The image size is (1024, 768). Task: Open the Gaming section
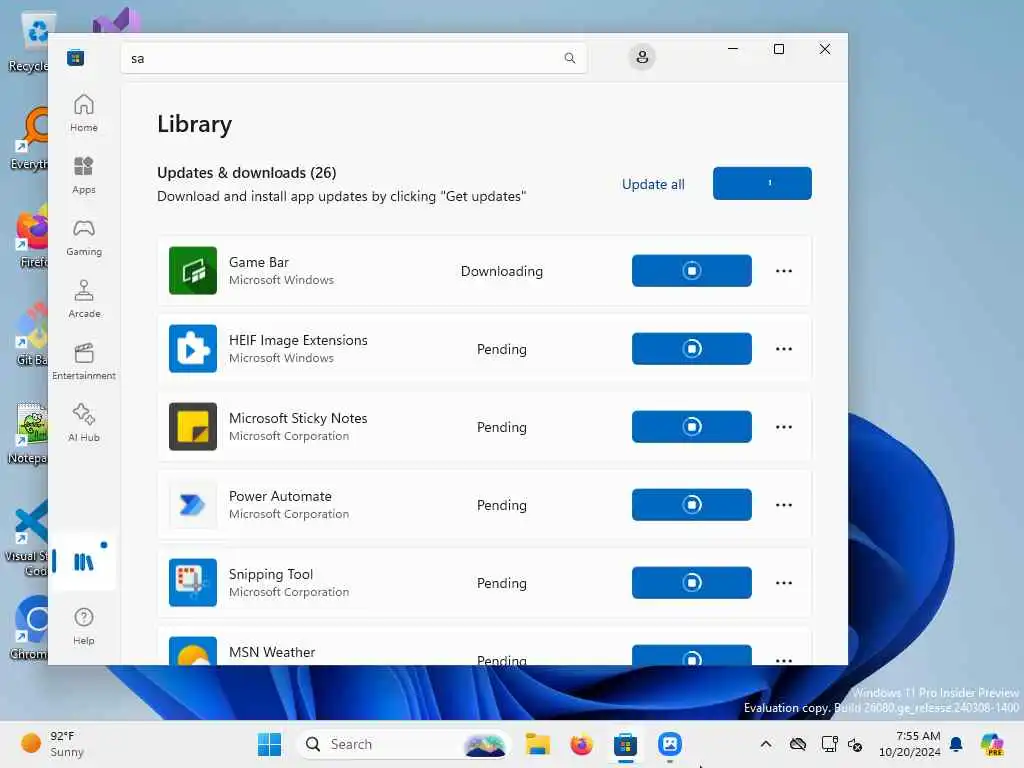pos(84,238)
